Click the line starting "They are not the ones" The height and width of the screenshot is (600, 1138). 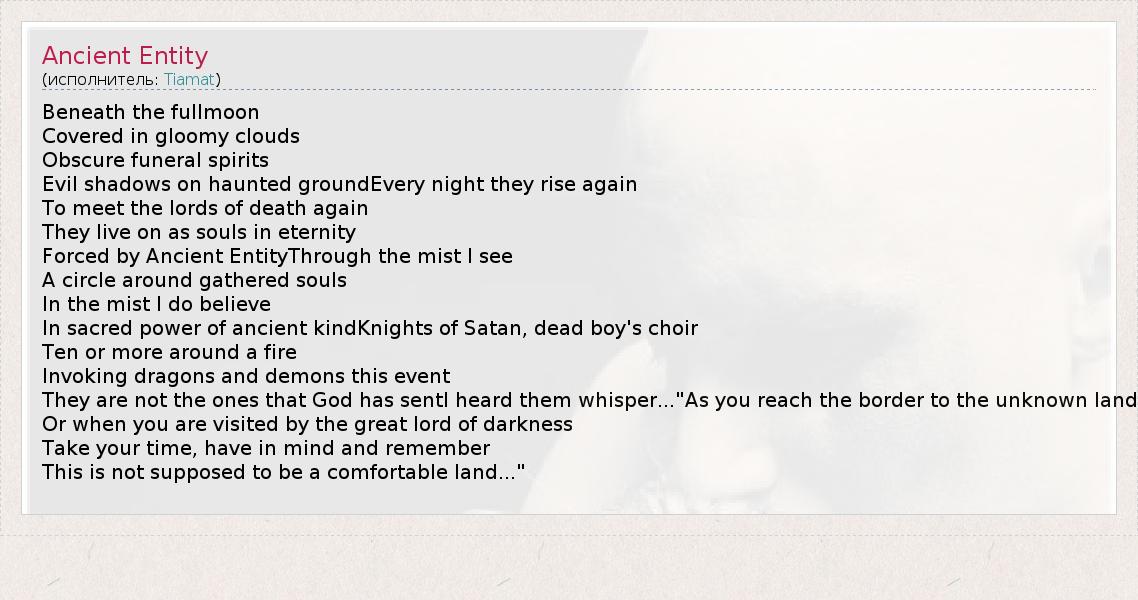[x=588, y=400]
